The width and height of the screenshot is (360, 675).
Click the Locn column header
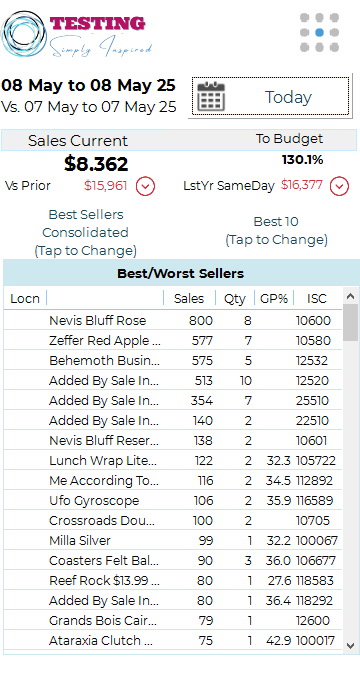[25, 298]
